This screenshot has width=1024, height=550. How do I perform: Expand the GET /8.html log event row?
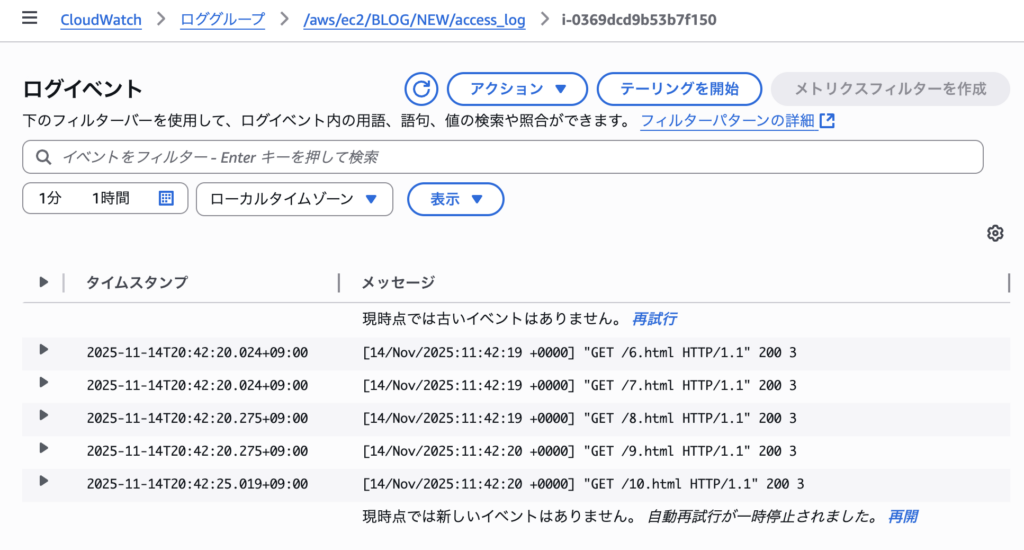click(x=43, y=415)
